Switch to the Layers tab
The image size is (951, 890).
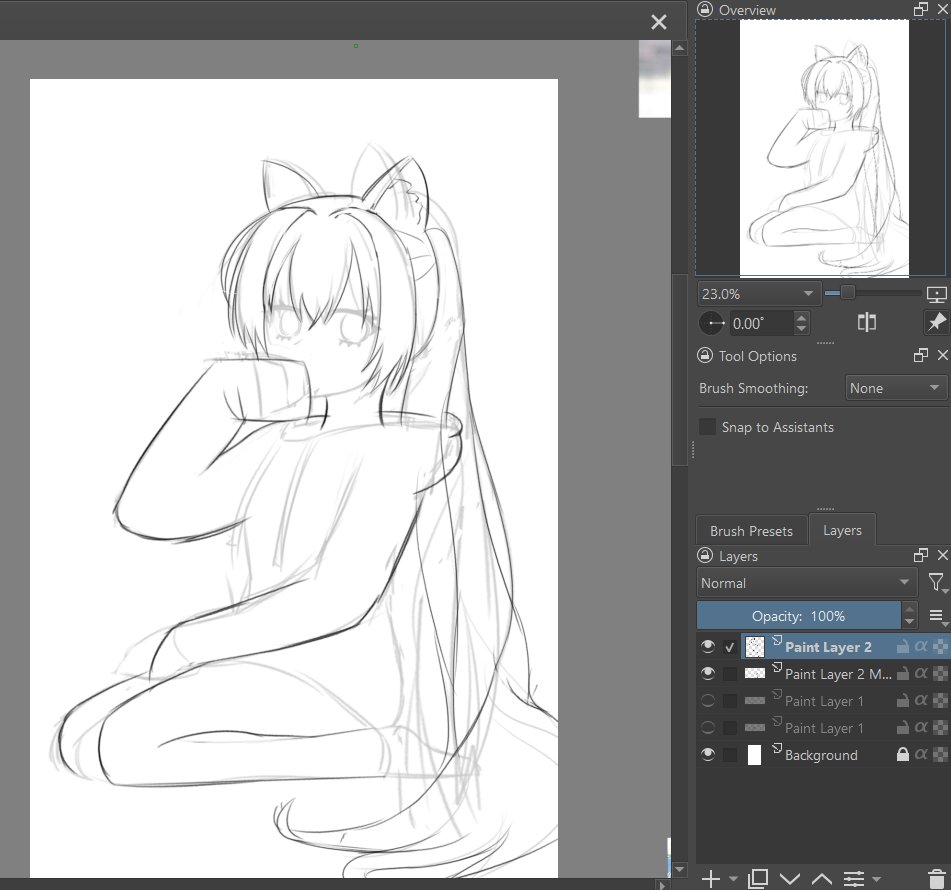[842, 530]
